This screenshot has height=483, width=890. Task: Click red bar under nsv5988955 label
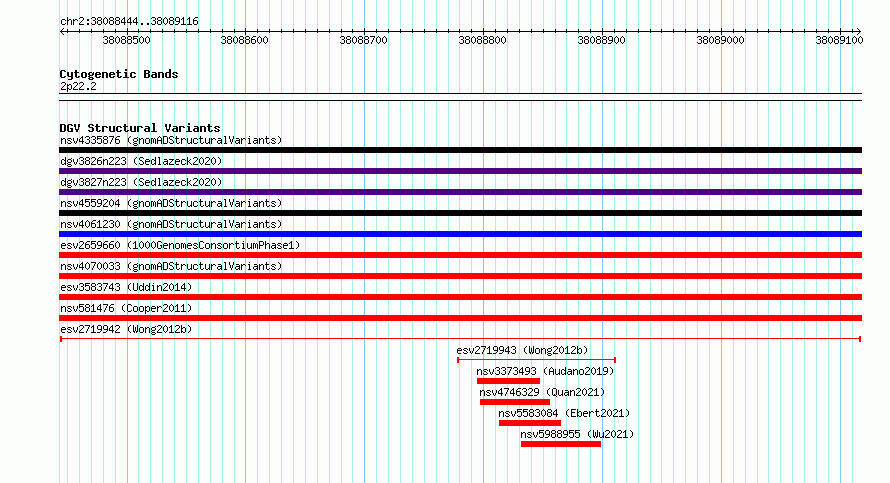pos(561,444)
